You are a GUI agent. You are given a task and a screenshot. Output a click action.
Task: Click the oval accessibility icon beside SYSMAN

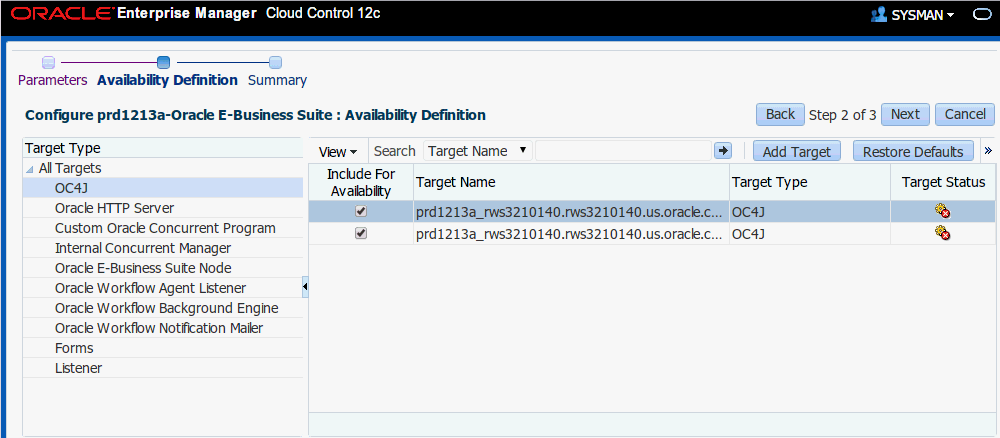click(x=983, y=15)
